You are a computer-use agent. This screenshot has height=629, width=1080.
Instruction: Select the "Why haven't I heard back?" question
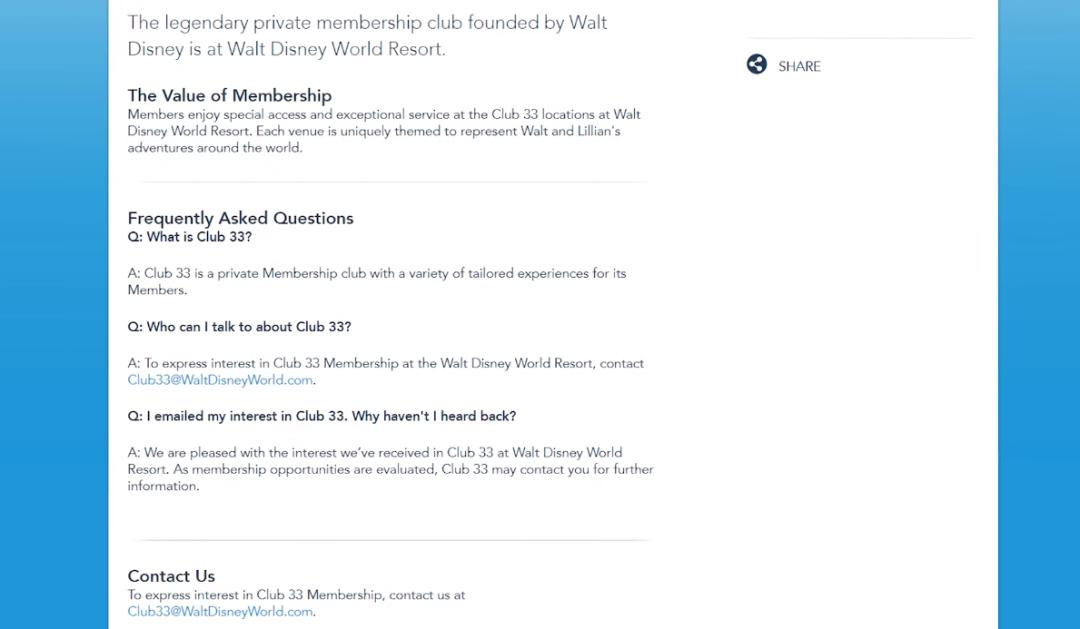(321, 416)
